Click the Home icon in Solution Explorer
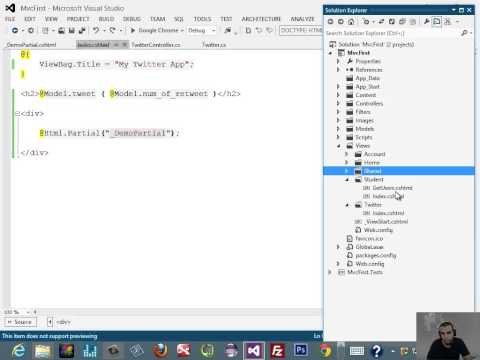Viewport: 480px width, 360px height. pos(351,22)
